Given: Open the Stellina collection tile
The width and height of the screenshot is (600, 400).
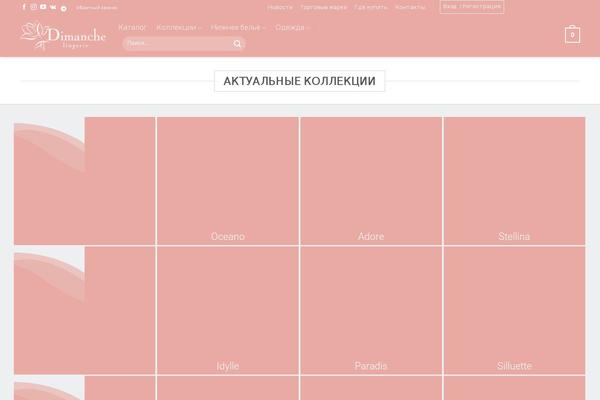Looking at the screenshot, I should tap(514, 181).
